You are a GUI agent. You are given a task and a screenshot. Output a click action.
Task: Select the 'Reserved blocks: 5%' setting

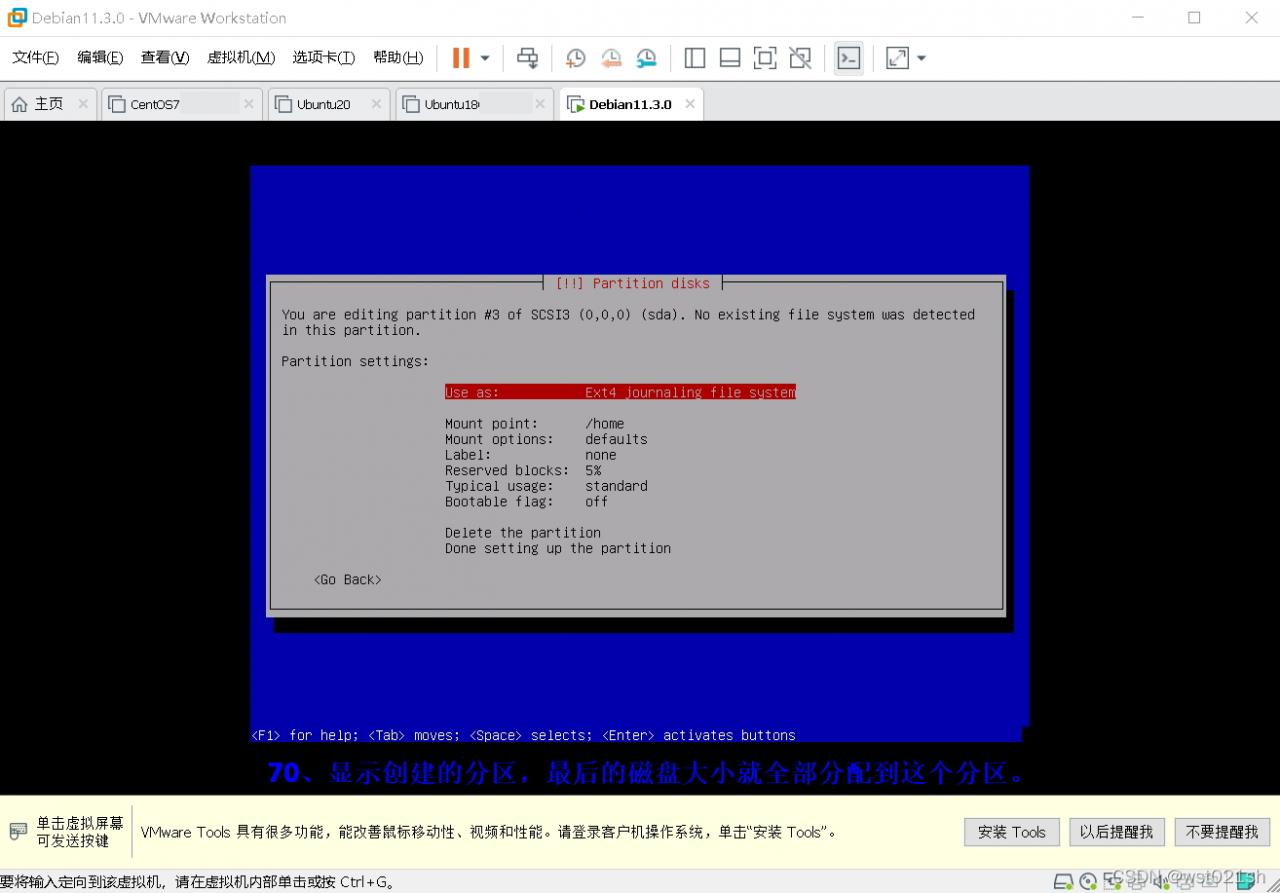[x=523, y=470]
